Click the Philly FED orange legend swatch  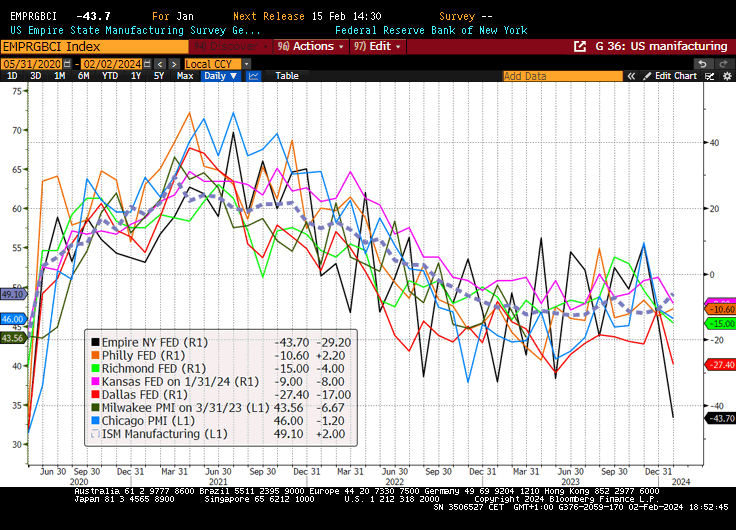pos(95,355)
